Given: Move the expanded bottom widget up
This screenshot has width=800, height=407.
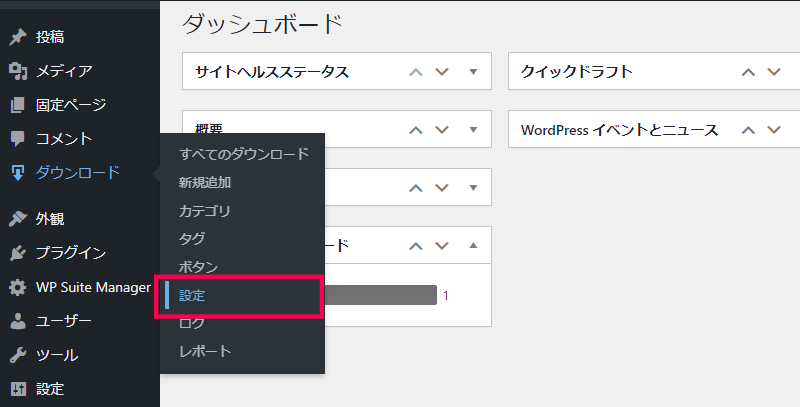Looking at the screenshot, I should [x=416, y=246].
